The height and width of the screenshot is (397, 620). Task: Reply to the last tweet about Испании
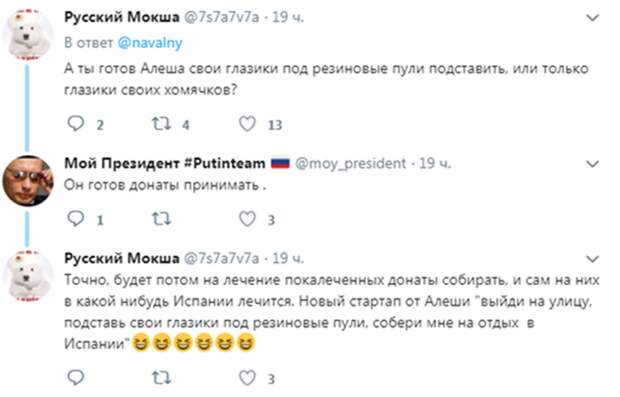[x=76, y=378]
